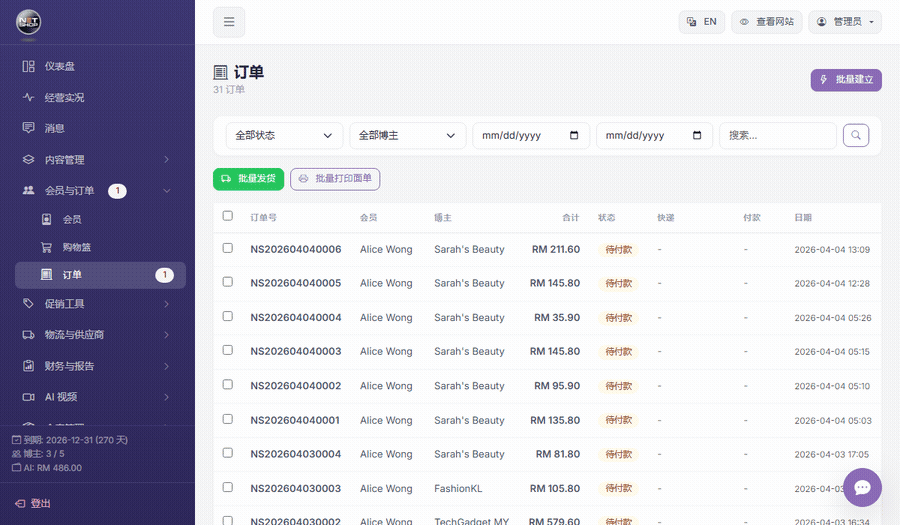Check order NS202604040004

[228, 316]
